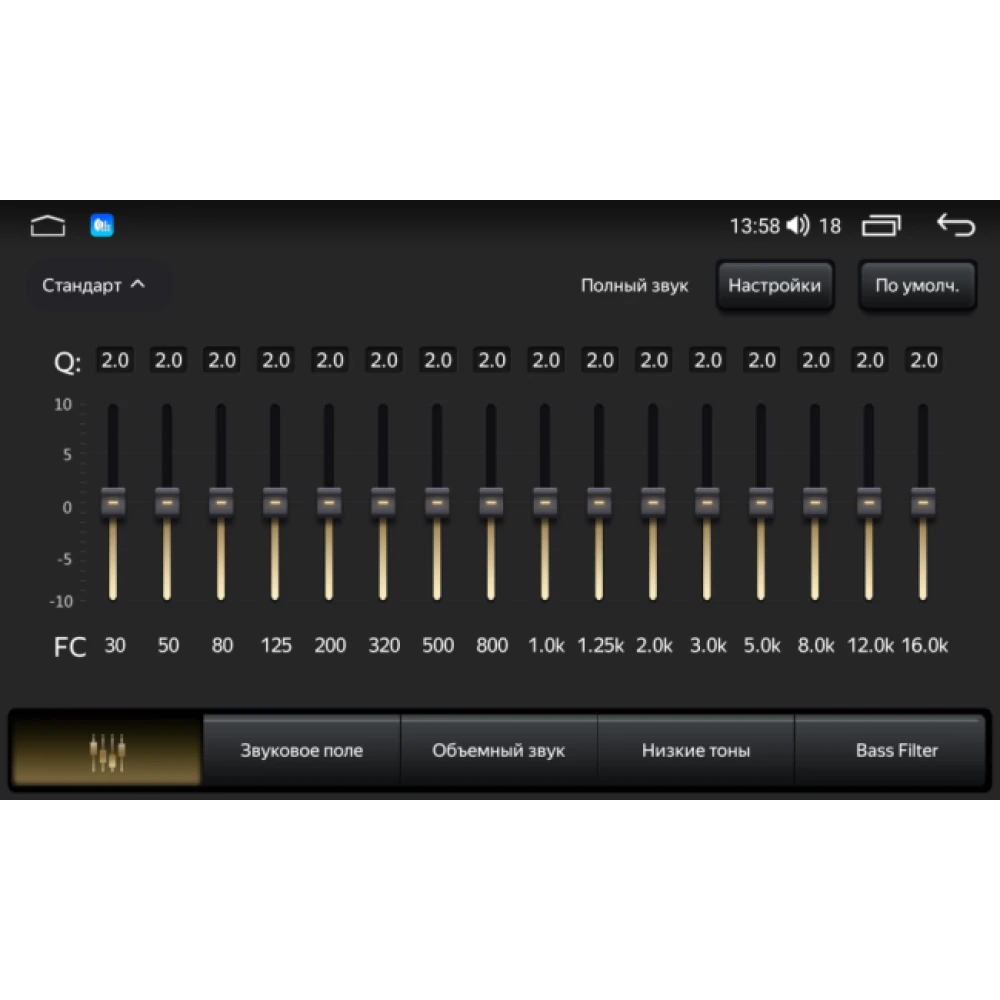The width and height of the screenshot is (1000, 1000).
Task: Open the blue equalizer app icon
Action: point(102,226)
